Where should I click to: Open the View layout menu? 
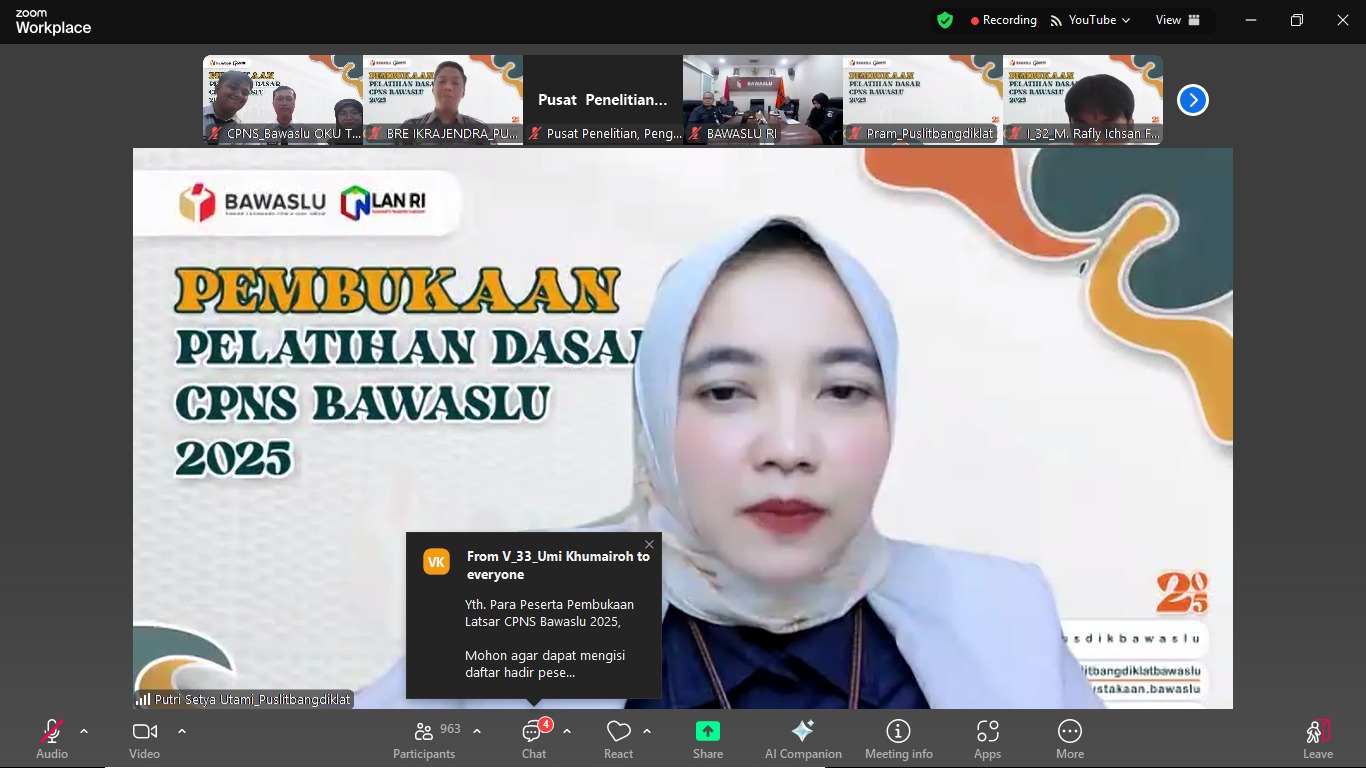(x=1177, y=20)
